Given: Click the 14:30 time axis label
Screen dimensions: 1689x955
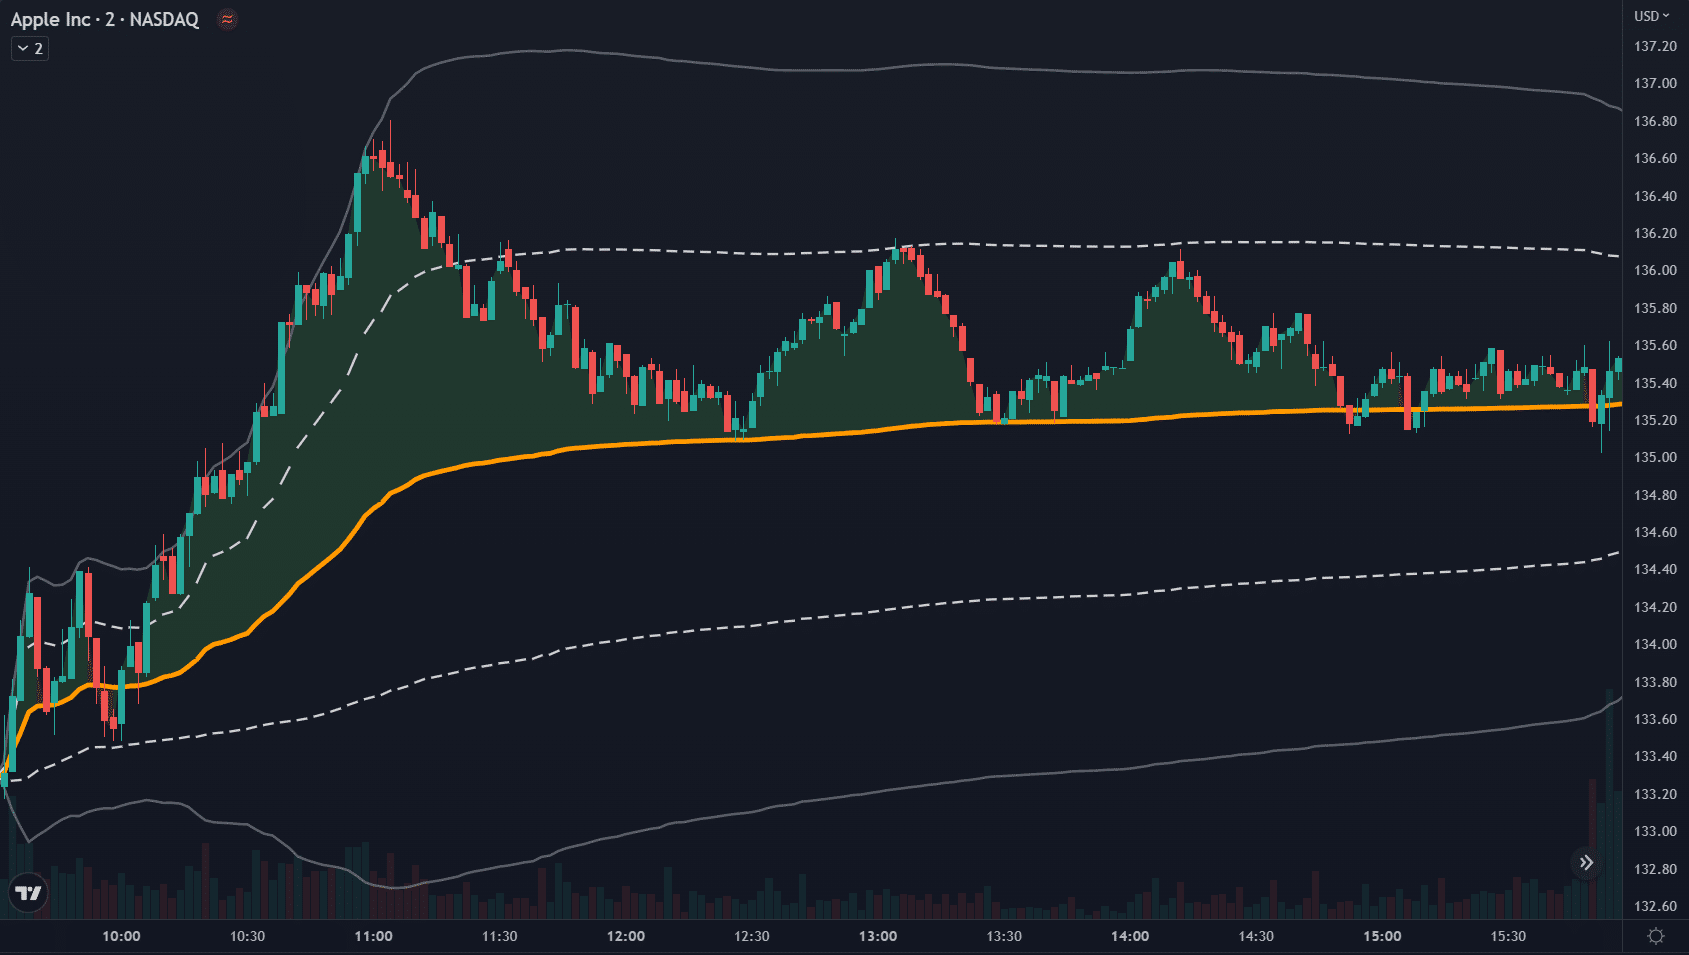Looking at the screenshot, I should click(x=1256, y=936).
